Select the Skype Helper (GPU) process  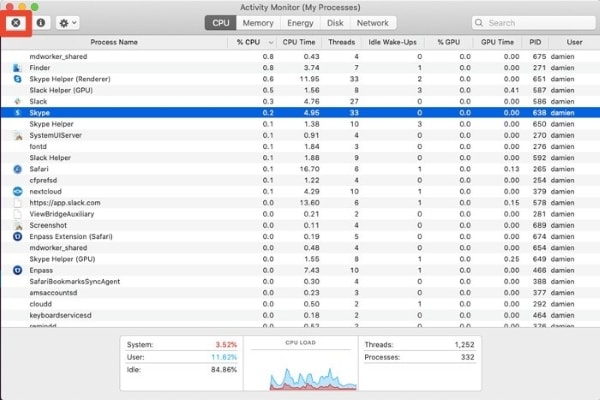tap(300, 259)
